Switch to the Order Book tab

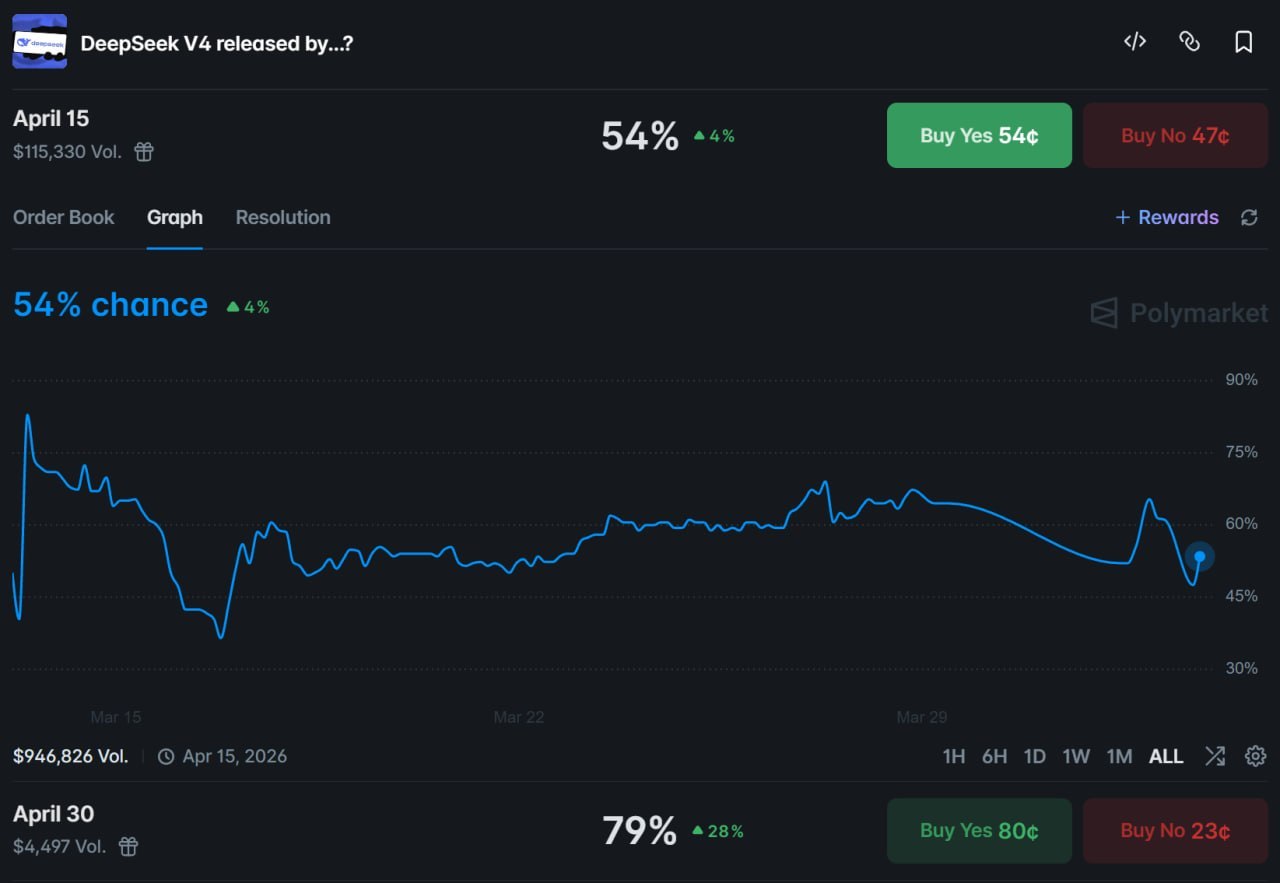(64, 218)
